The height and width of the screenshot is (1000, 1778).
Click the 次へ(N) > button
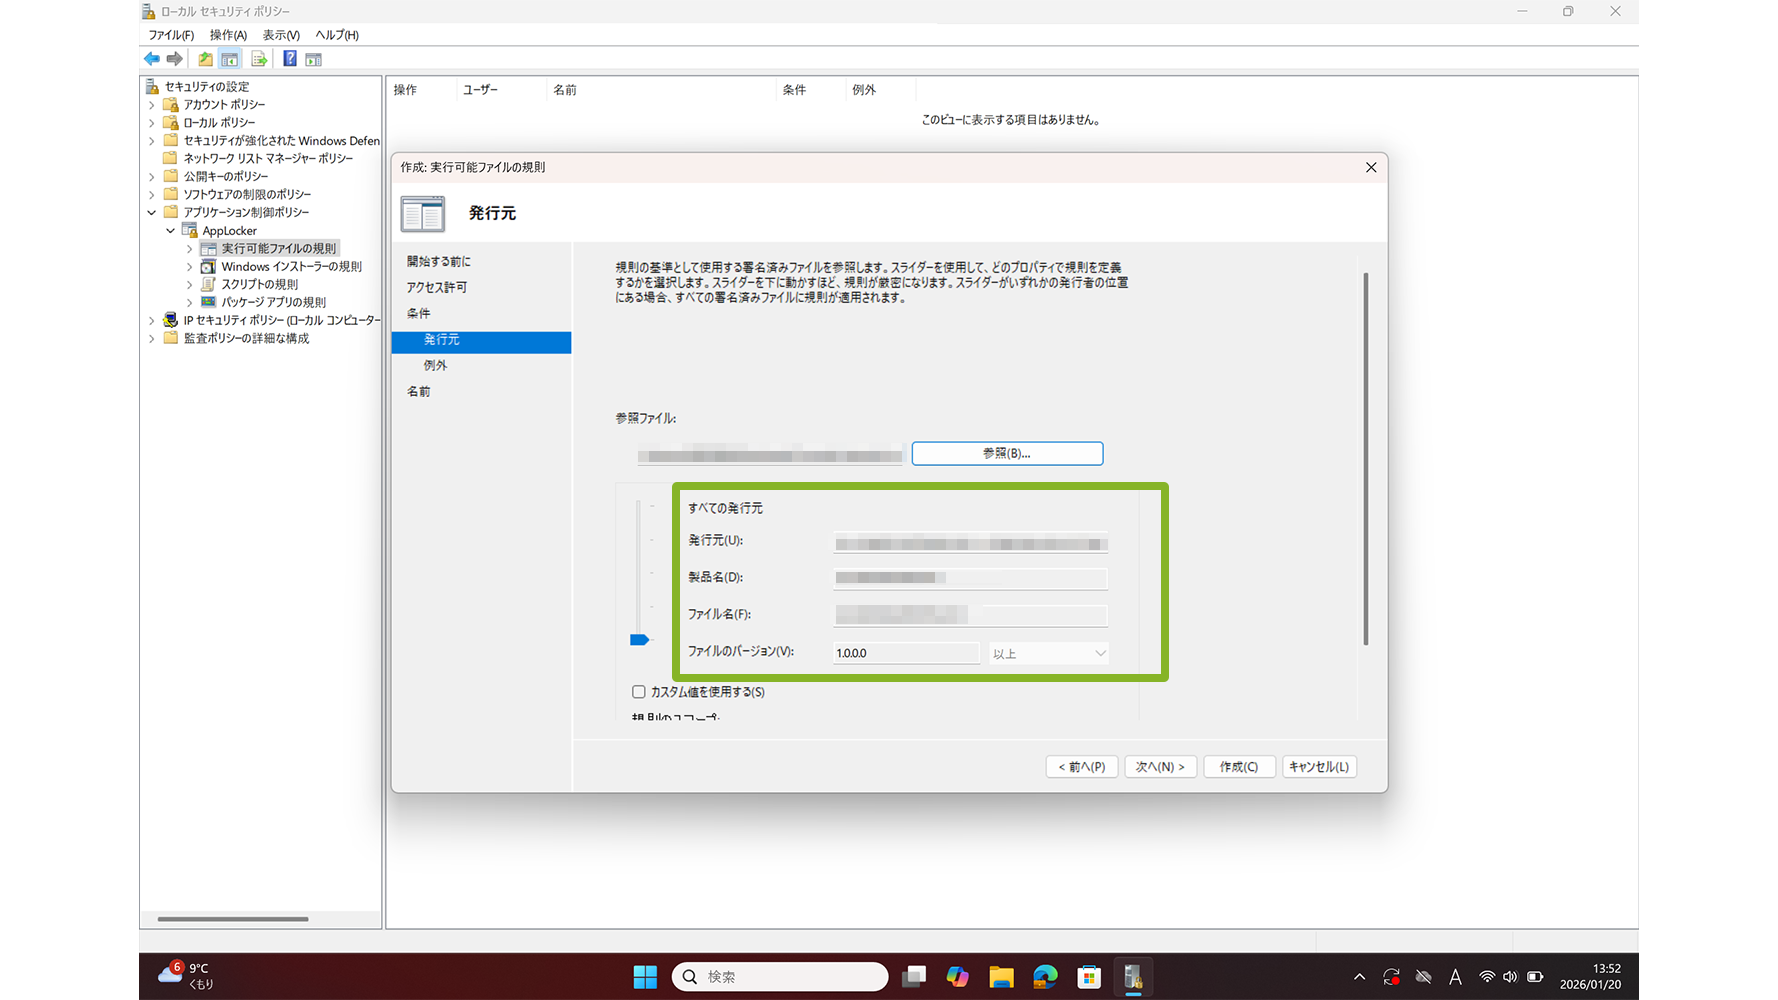pyautogui.click(x=1160, y=767)
